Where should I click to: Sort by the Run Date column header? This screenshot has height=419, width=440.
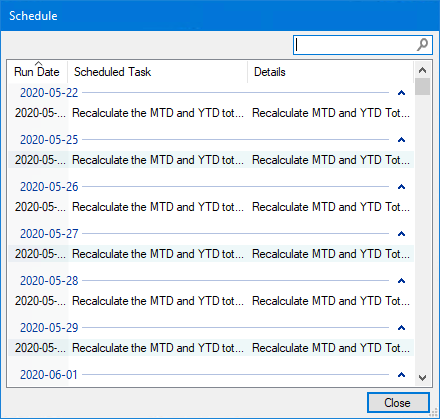tap(37, 72)
